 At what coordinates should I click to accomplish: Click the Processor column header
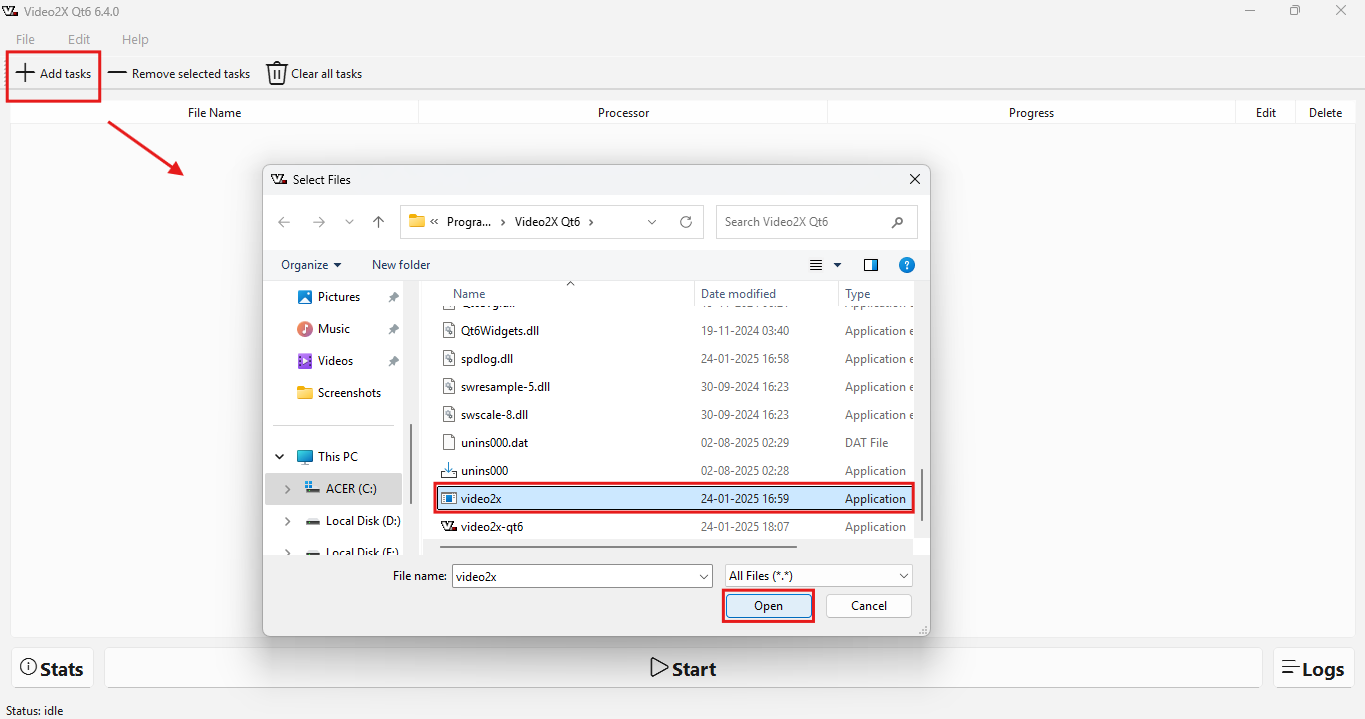623,113
